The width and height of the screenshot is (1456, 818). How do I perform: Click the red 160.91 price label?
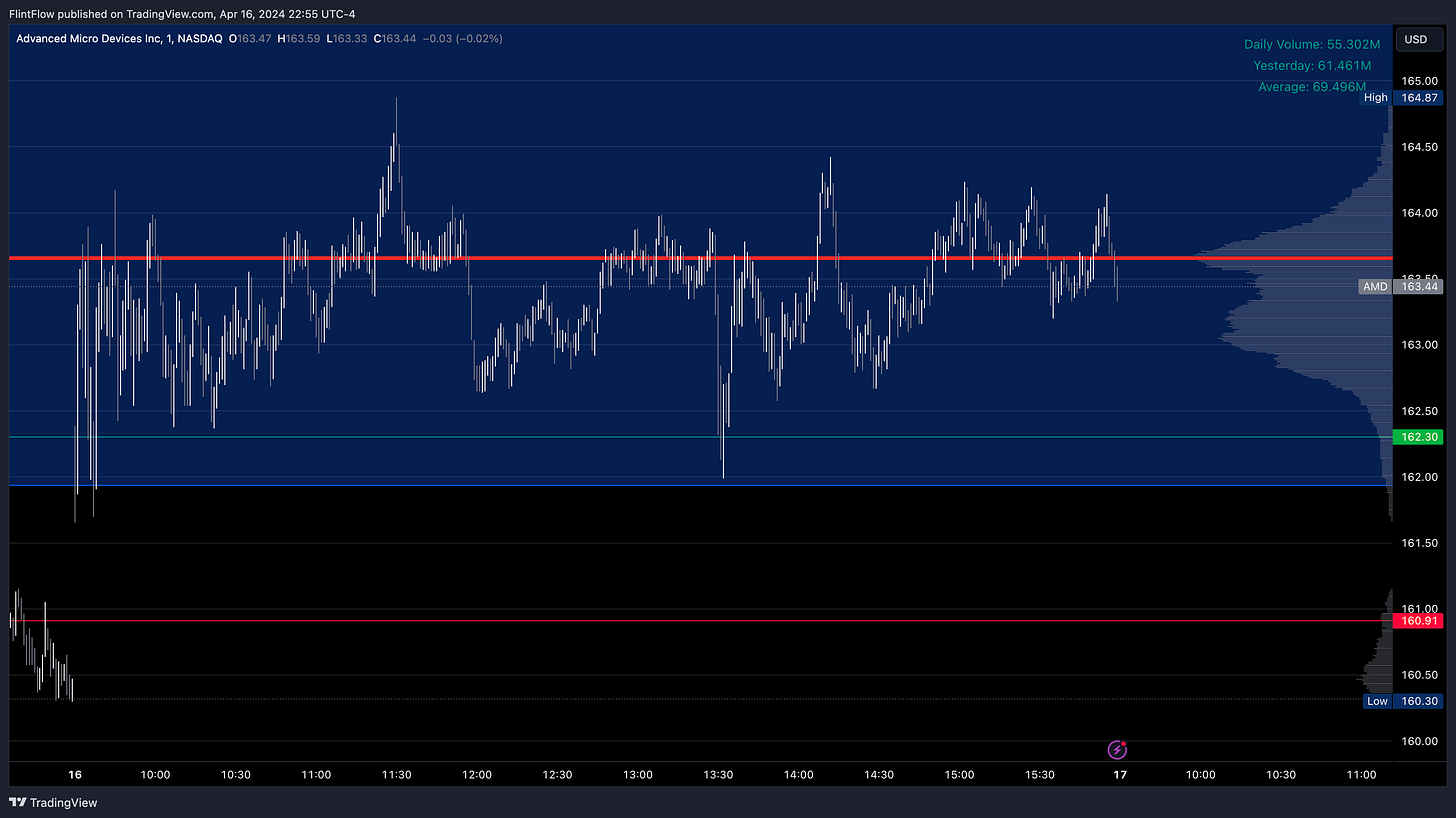click(1417, 621)
